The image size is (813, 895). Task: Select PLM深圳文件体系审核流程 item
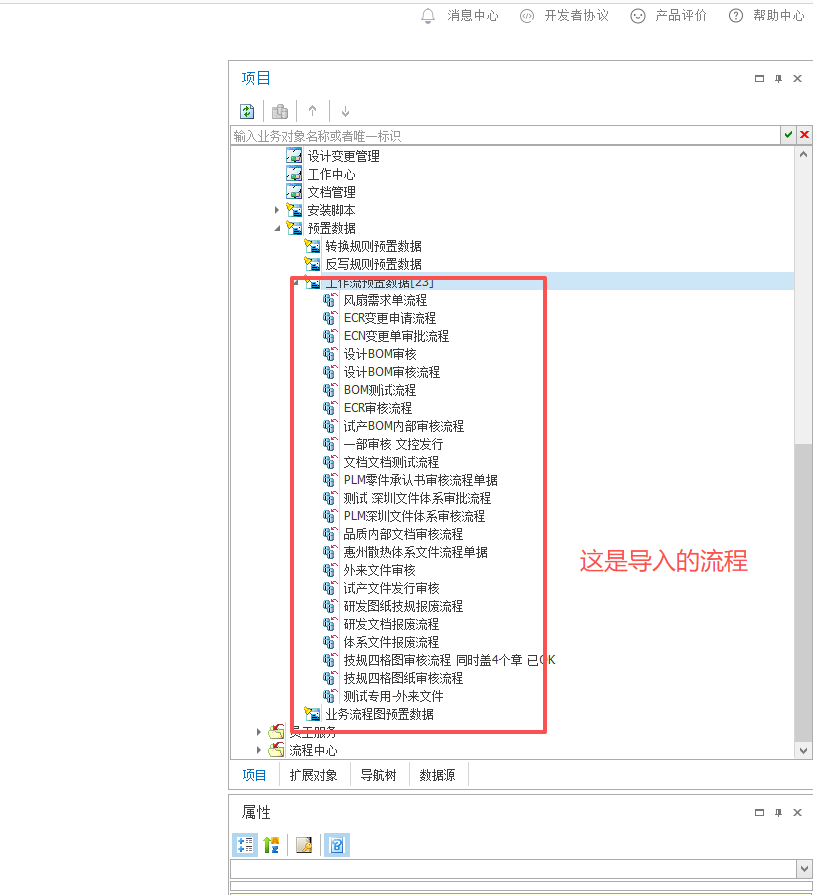[x=414, y=516]
